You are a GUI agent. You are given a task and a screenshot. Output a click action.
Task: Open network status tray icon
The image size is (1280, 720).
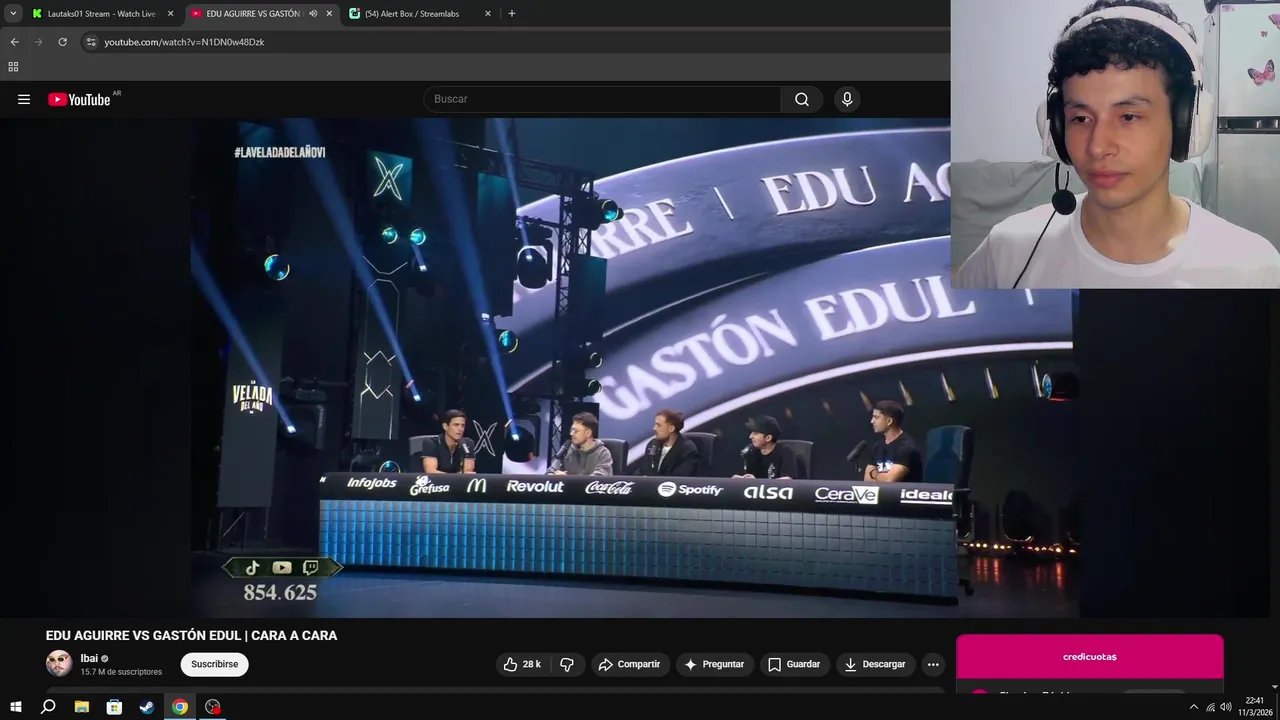tap(1210, 707)
